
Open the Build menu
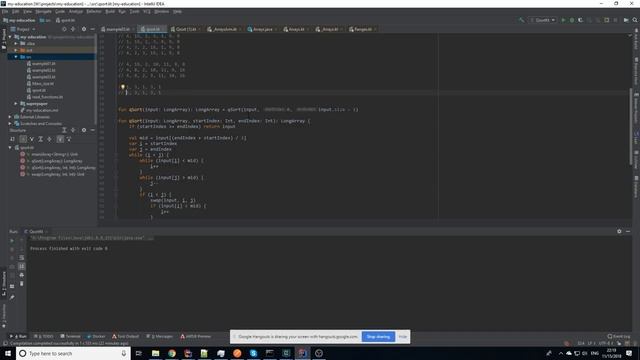coord(110,11)
